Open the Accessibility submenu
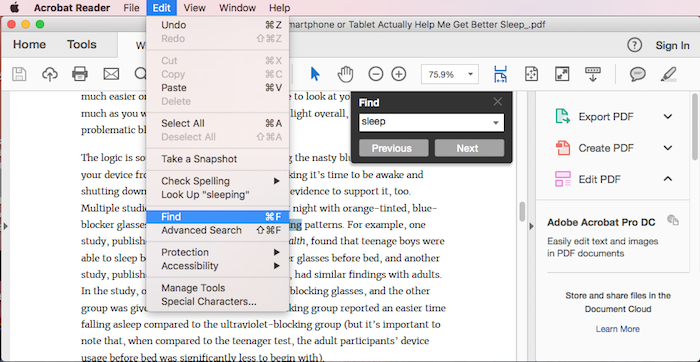Viewport: 700px width, 362px height. coord(217,266)
